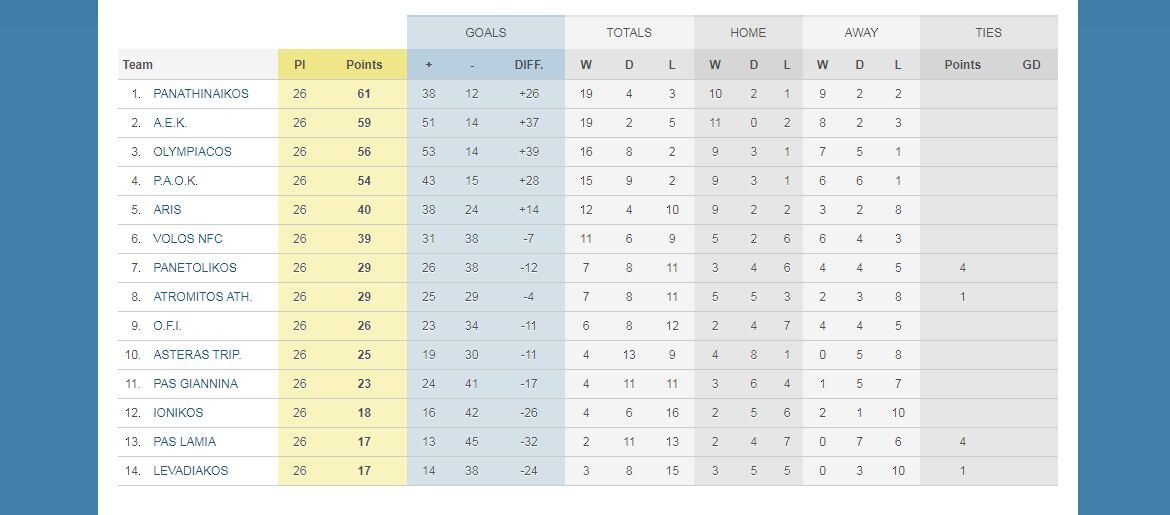Click the DIFF. goals column header
This screenshot has width=1170, height=515.
(x=529, y=65)
